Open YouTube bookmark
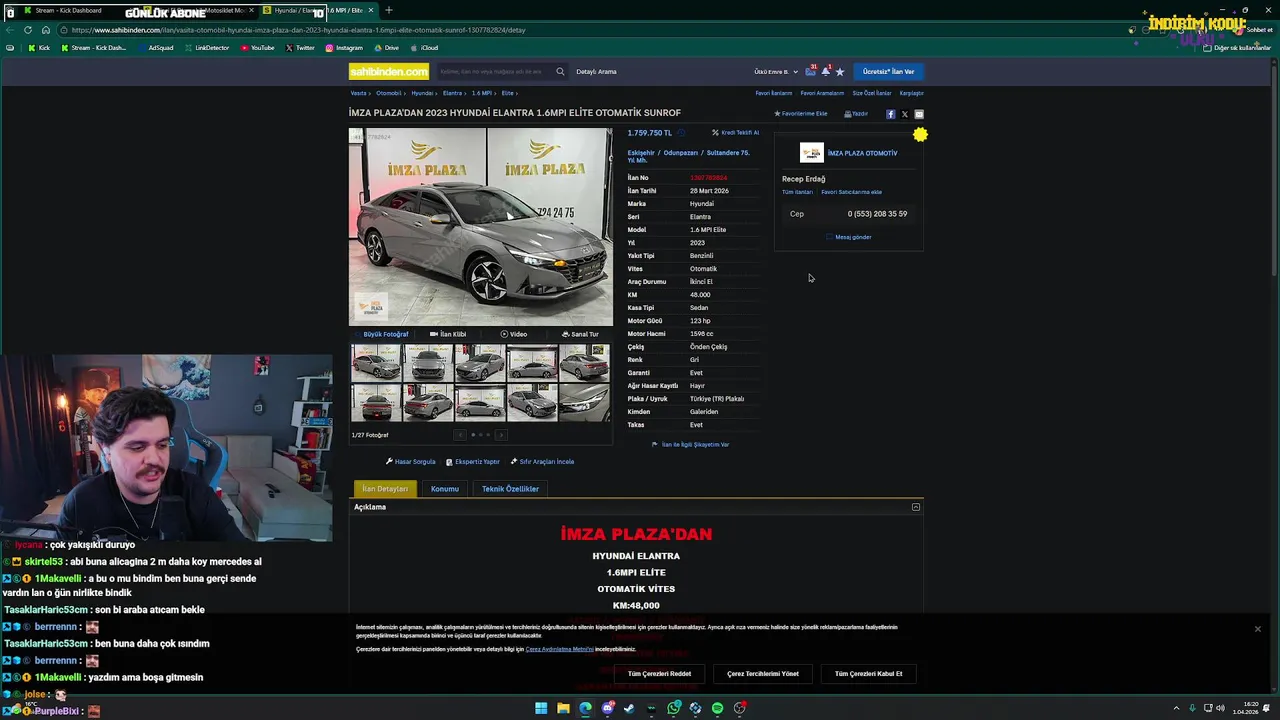Screen dimensions: 1280x720 pyautogui.click(x=258, y=48)
